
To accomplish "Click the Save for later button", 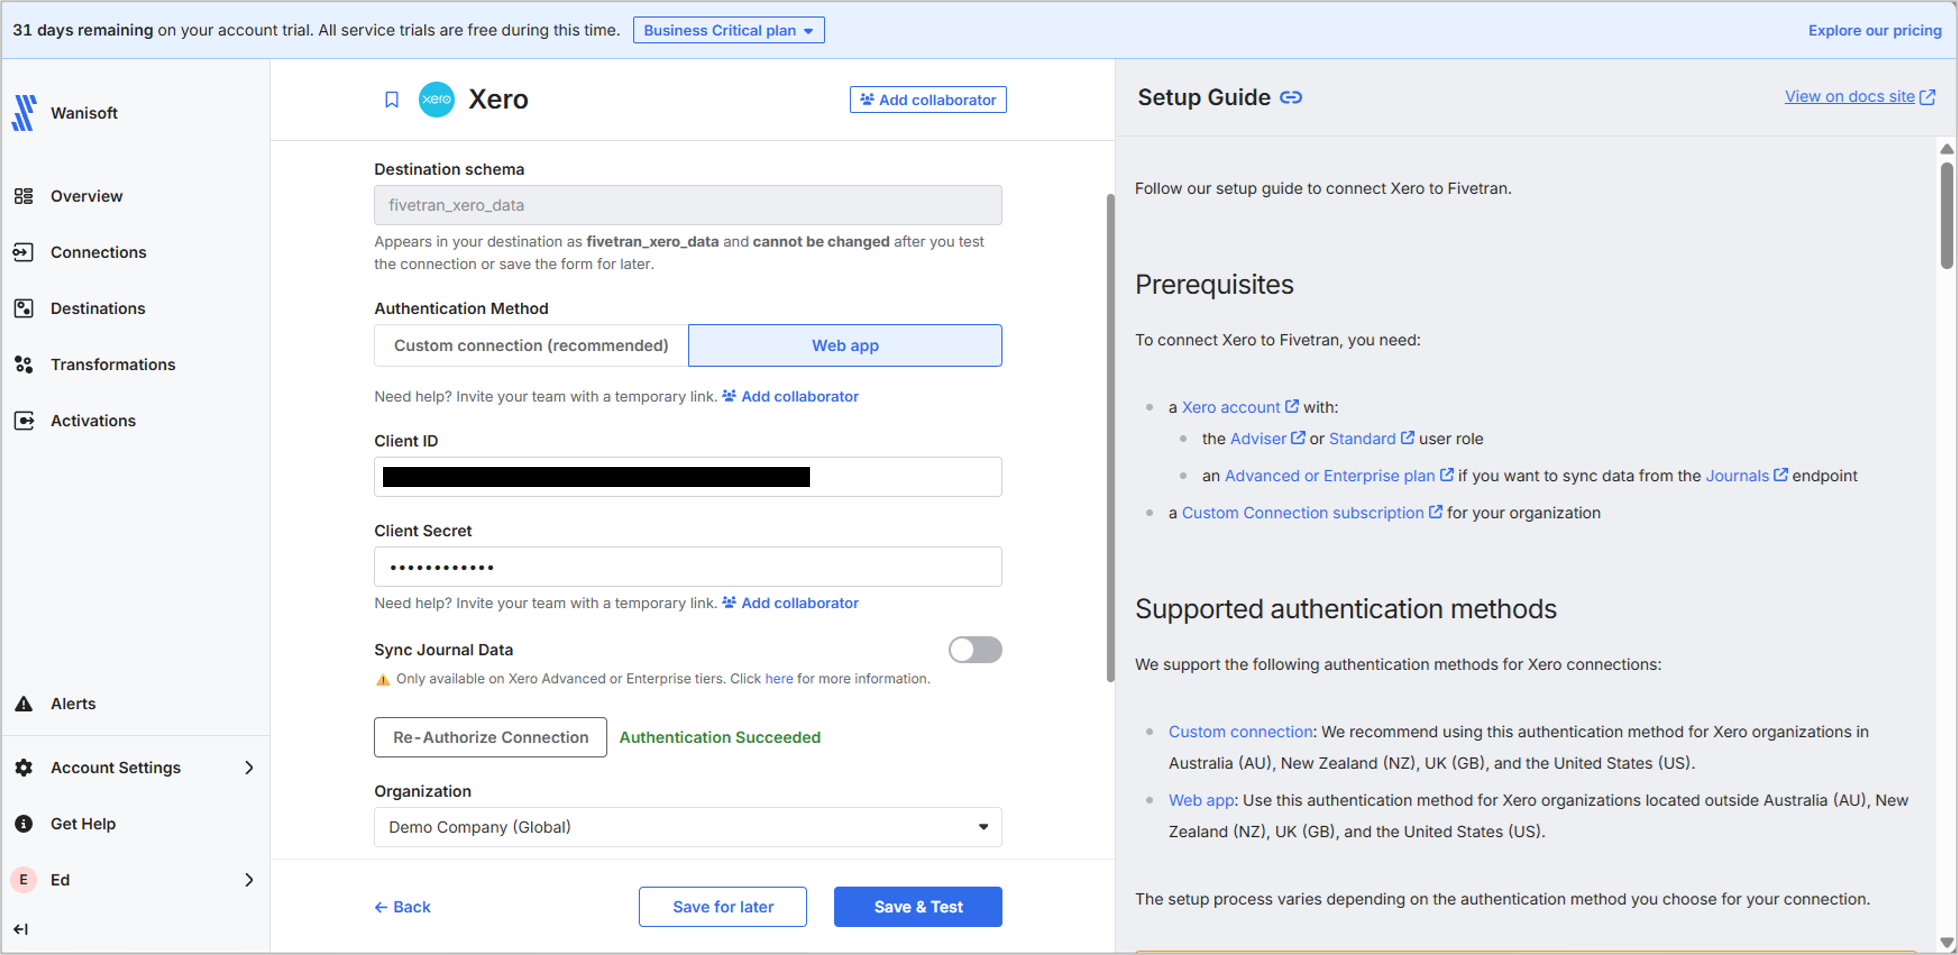I will 723,907.
